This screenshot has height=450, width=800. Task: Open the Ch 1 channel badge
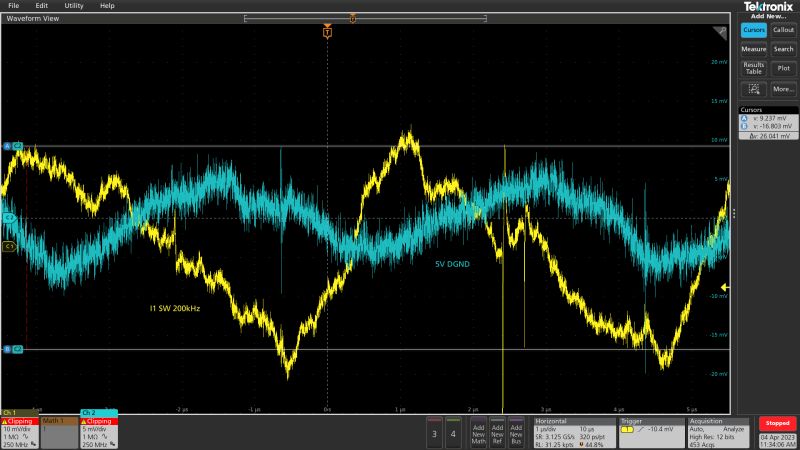pyautogui.click(x=19, y=430)
